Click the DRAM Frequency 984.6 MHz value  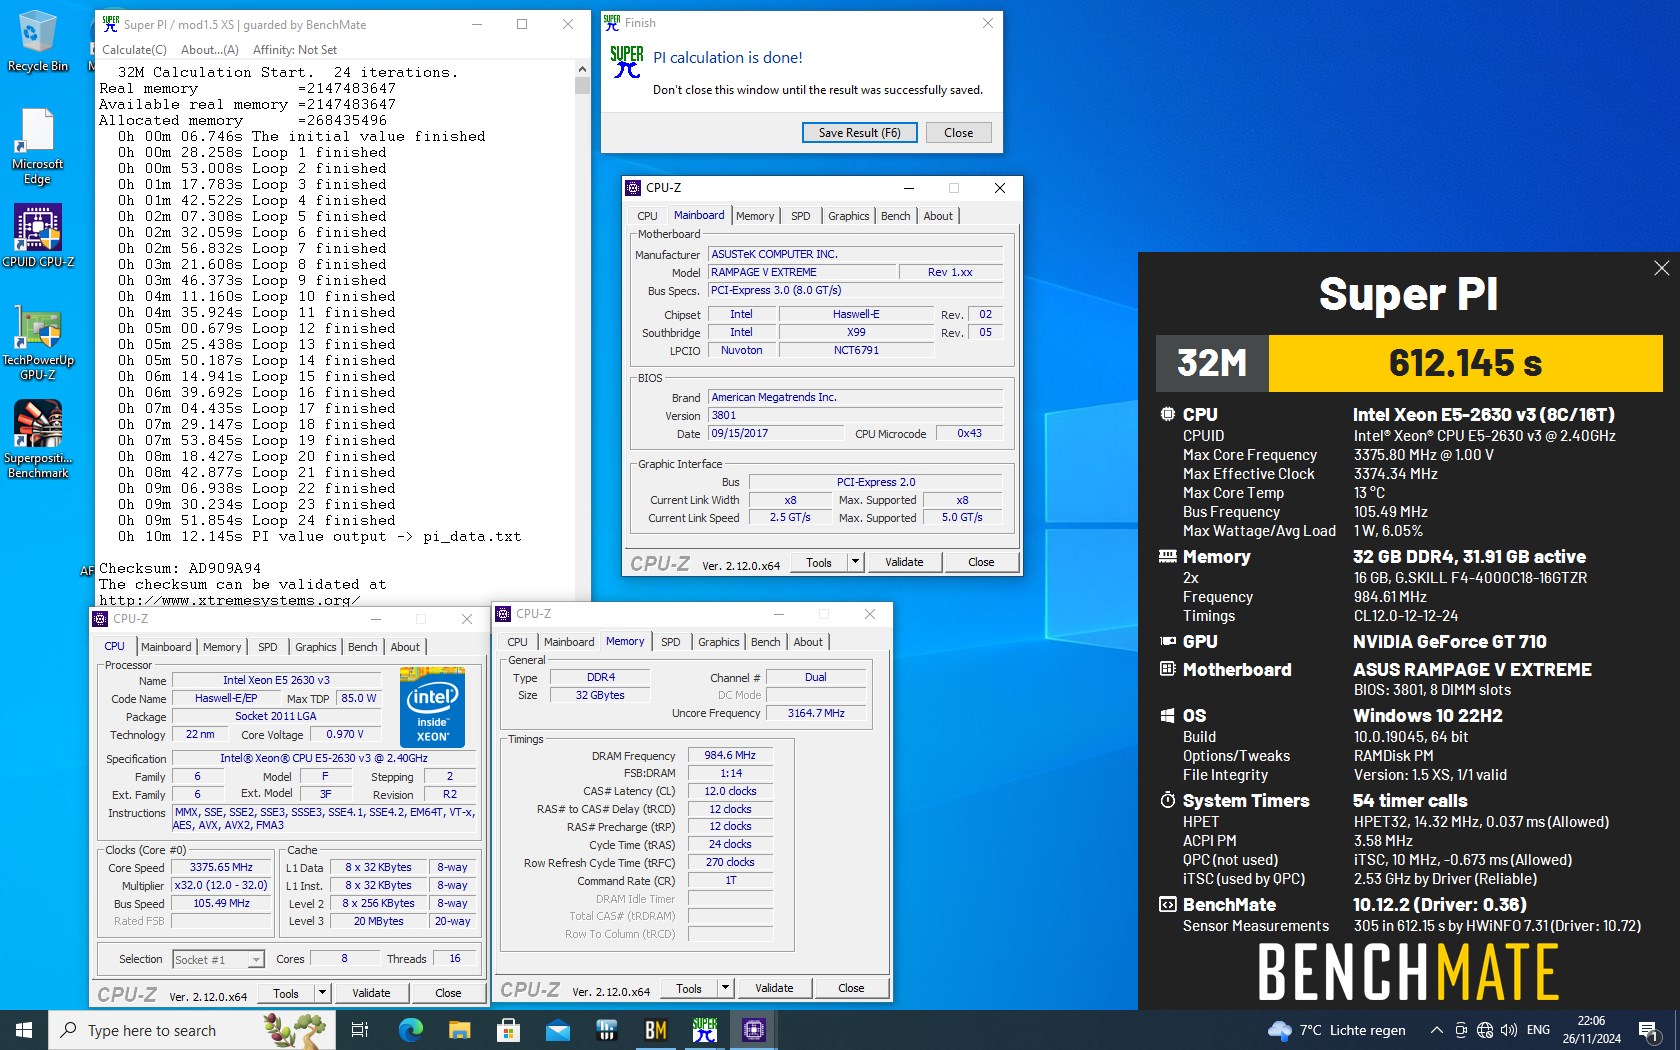click(x=730, y=755)
